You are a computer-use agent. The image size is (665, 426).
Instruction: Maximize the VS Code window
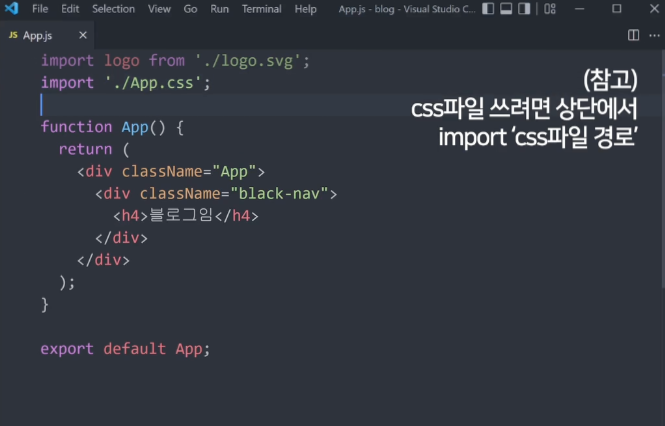tap(617, 8)
